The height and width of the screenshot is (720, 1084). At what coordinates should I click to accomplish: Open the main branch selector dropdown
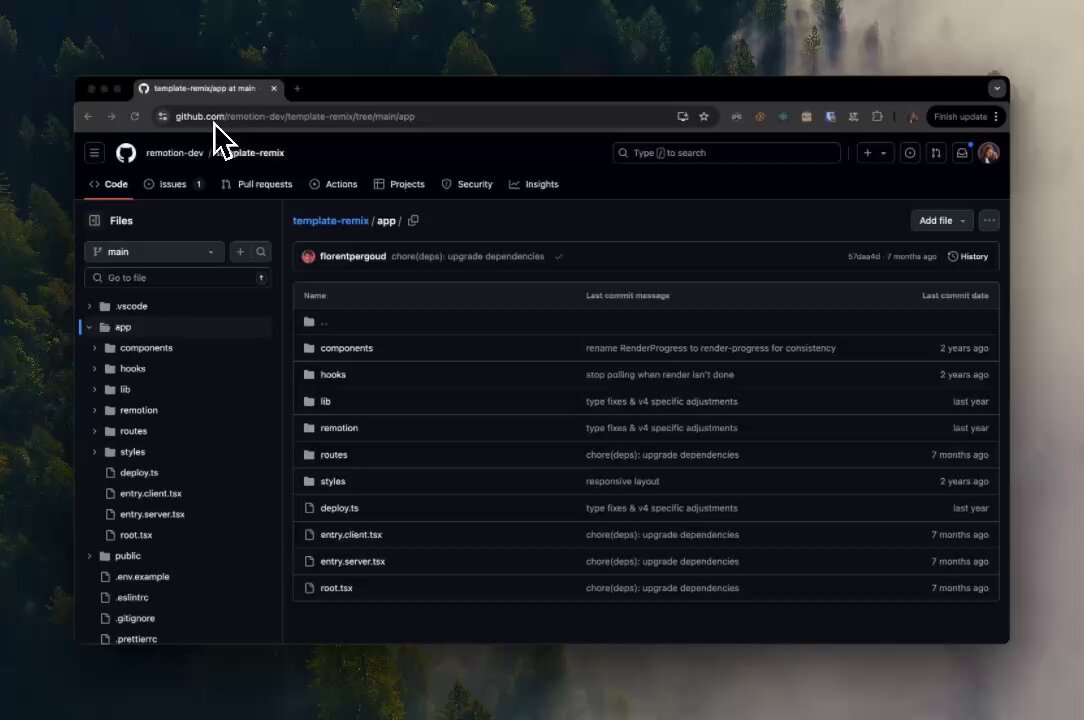click(154, 252)
